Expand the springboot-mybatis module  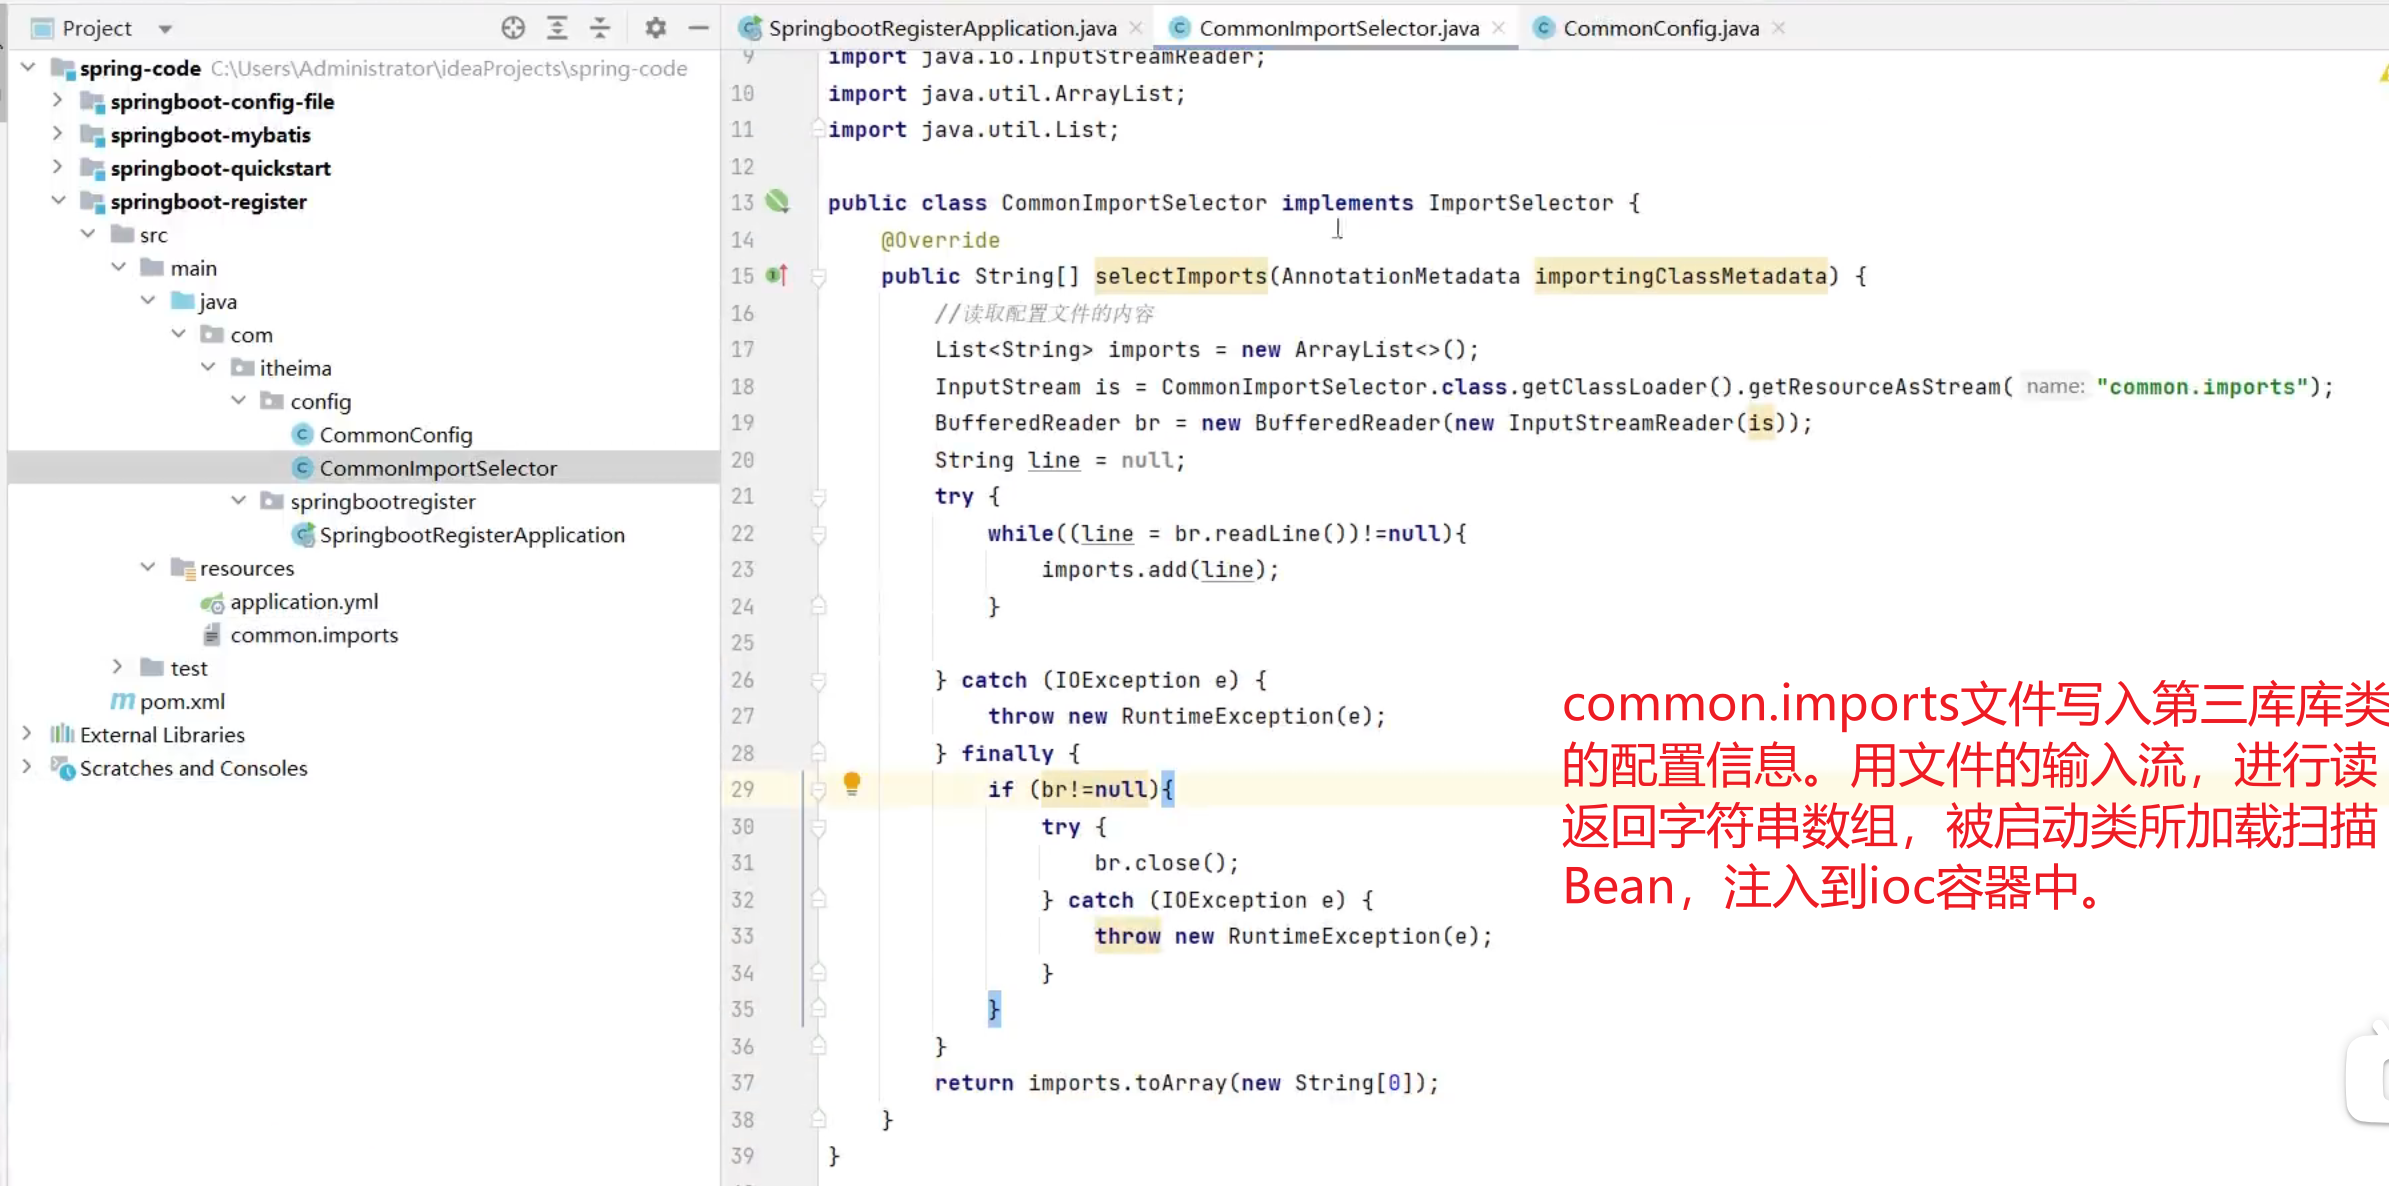pos(57,134)
